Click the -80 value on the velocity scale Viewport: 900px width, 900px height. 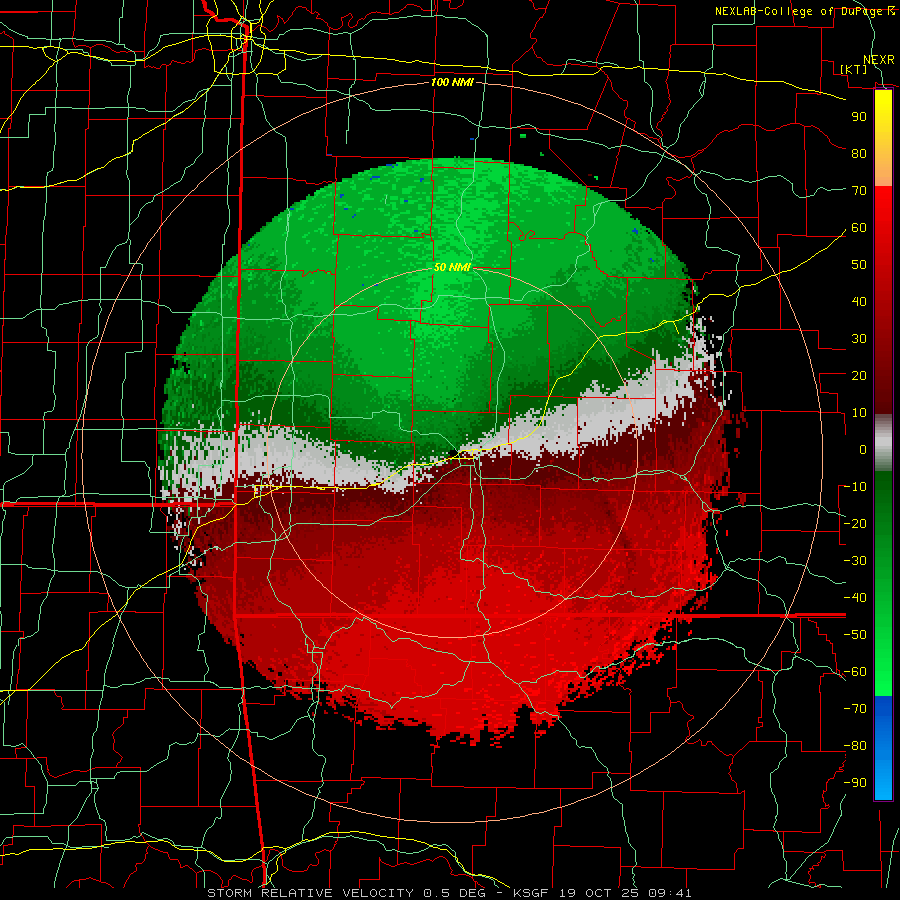(x=855, y=746)
